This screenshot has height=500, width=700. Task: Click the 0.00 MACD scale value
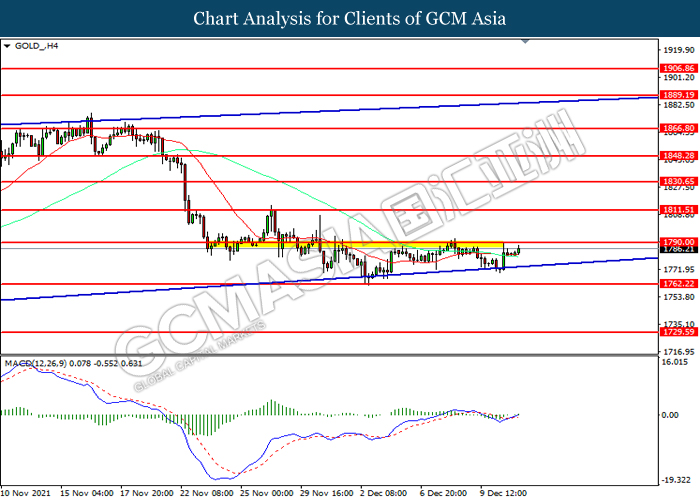click(670, 415)
